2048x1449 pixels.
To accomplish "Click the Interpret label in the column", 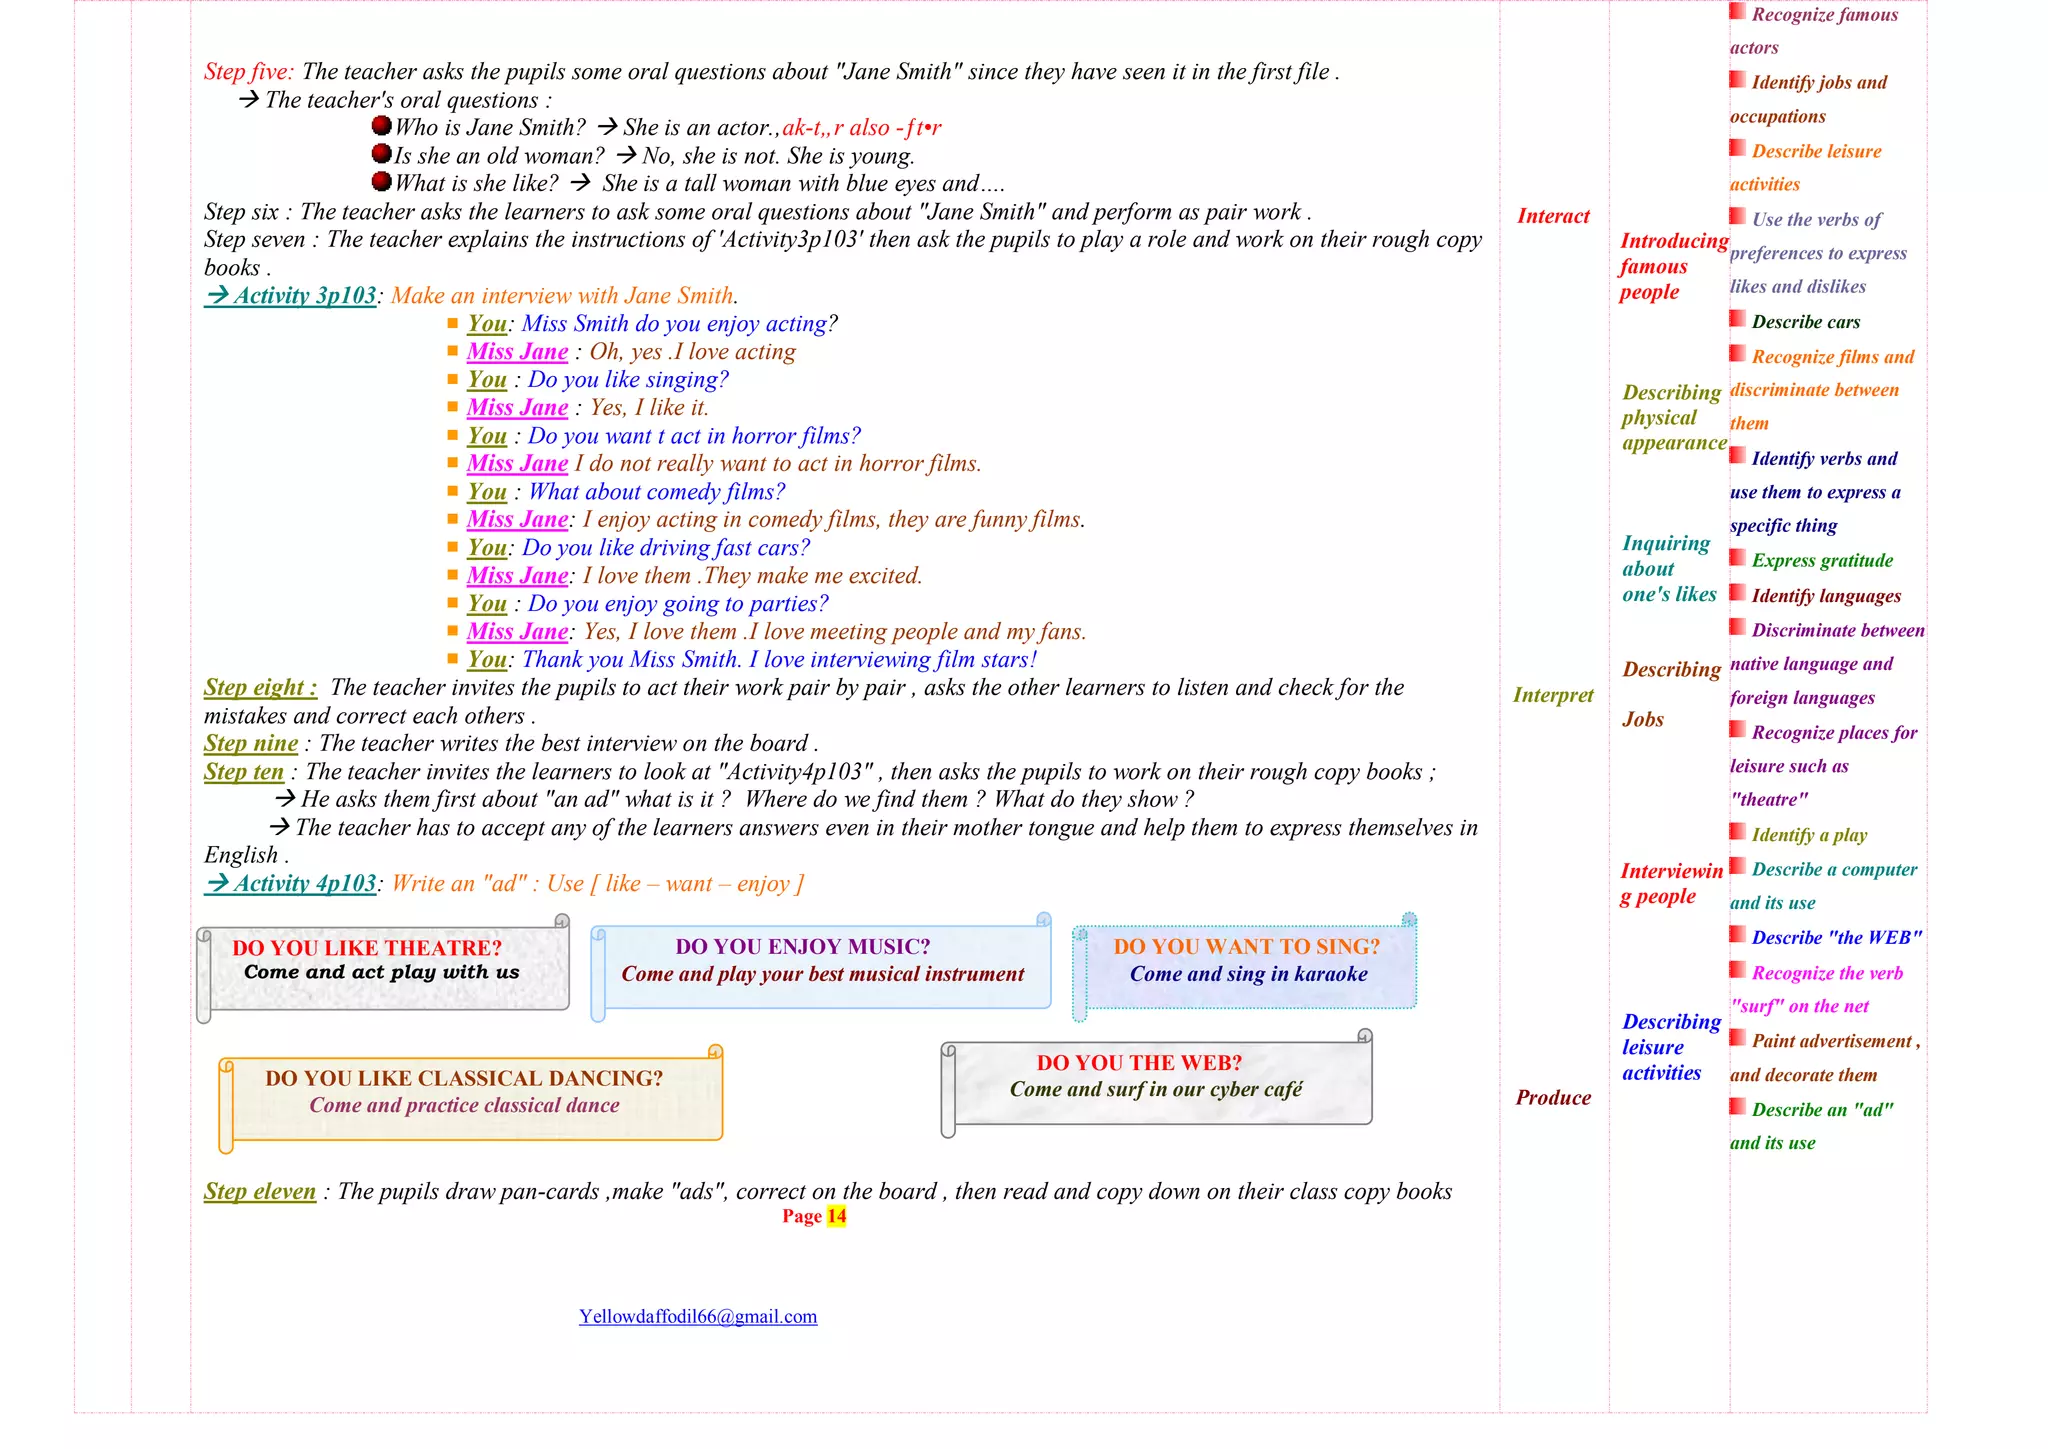I will 1553,695.
